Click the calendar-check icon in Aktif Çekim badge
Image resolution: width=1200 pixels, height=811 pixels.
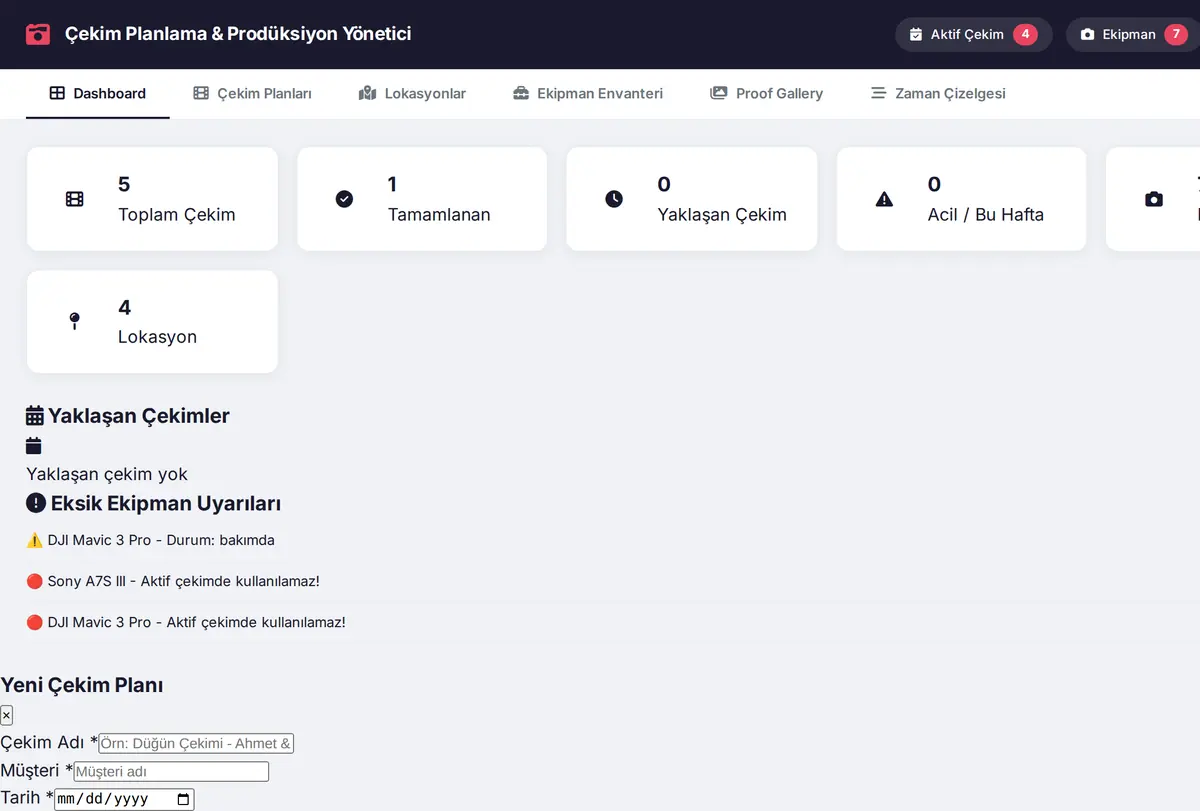916,34
